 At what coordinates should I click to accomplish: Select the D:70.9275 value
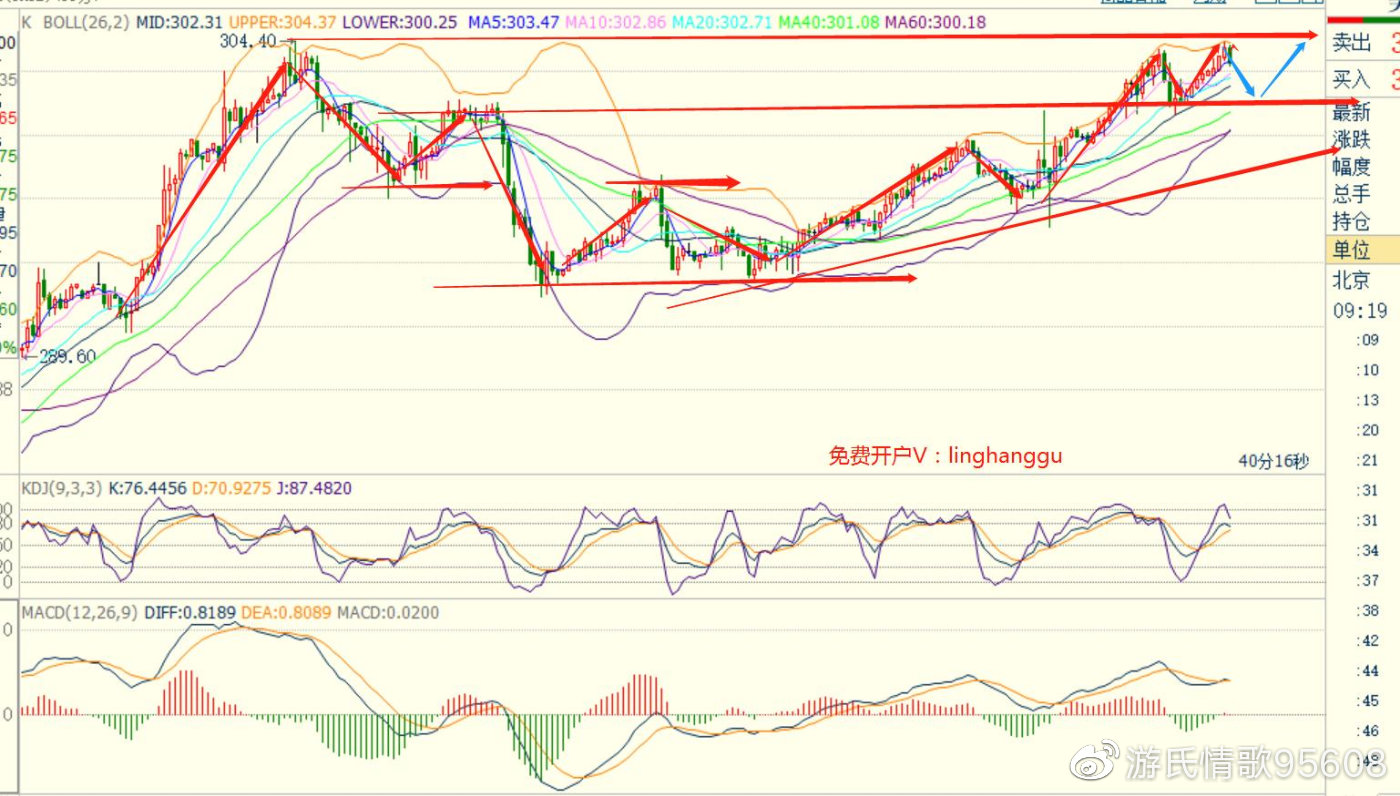tap(234, 488)
